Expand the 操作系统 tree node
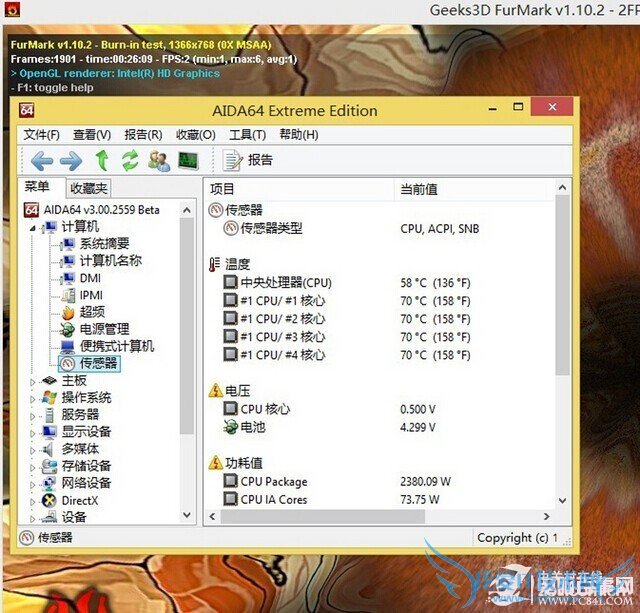 33,399
